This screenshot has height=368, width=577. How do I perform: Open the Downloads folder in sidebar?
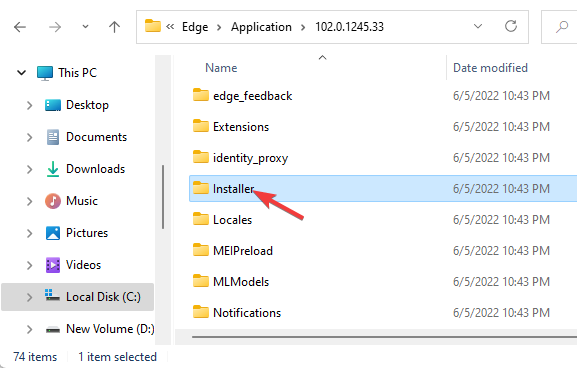point(95,169)
